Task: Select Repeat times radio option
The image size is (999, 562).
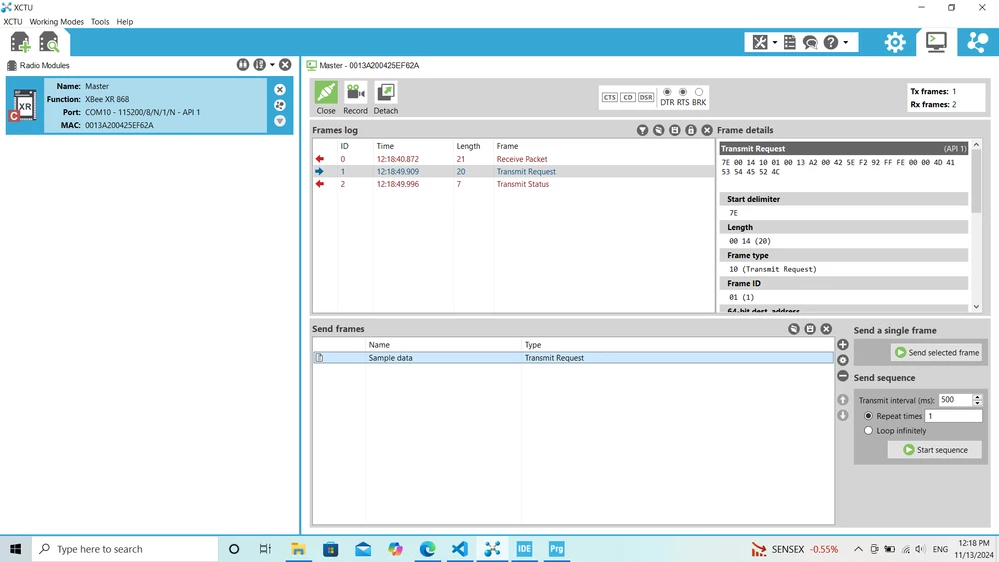Action: (868, 416)
